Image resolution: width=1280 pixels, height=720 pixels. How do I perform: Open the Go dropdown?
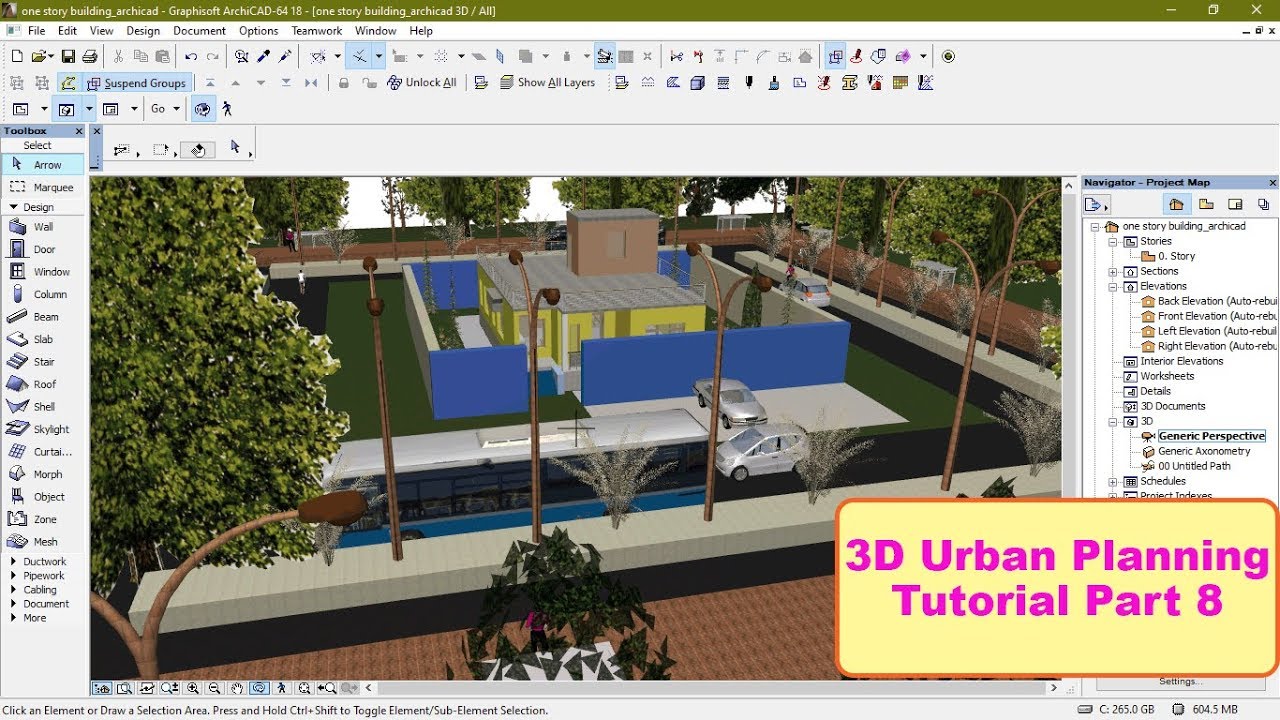point(165,109)
